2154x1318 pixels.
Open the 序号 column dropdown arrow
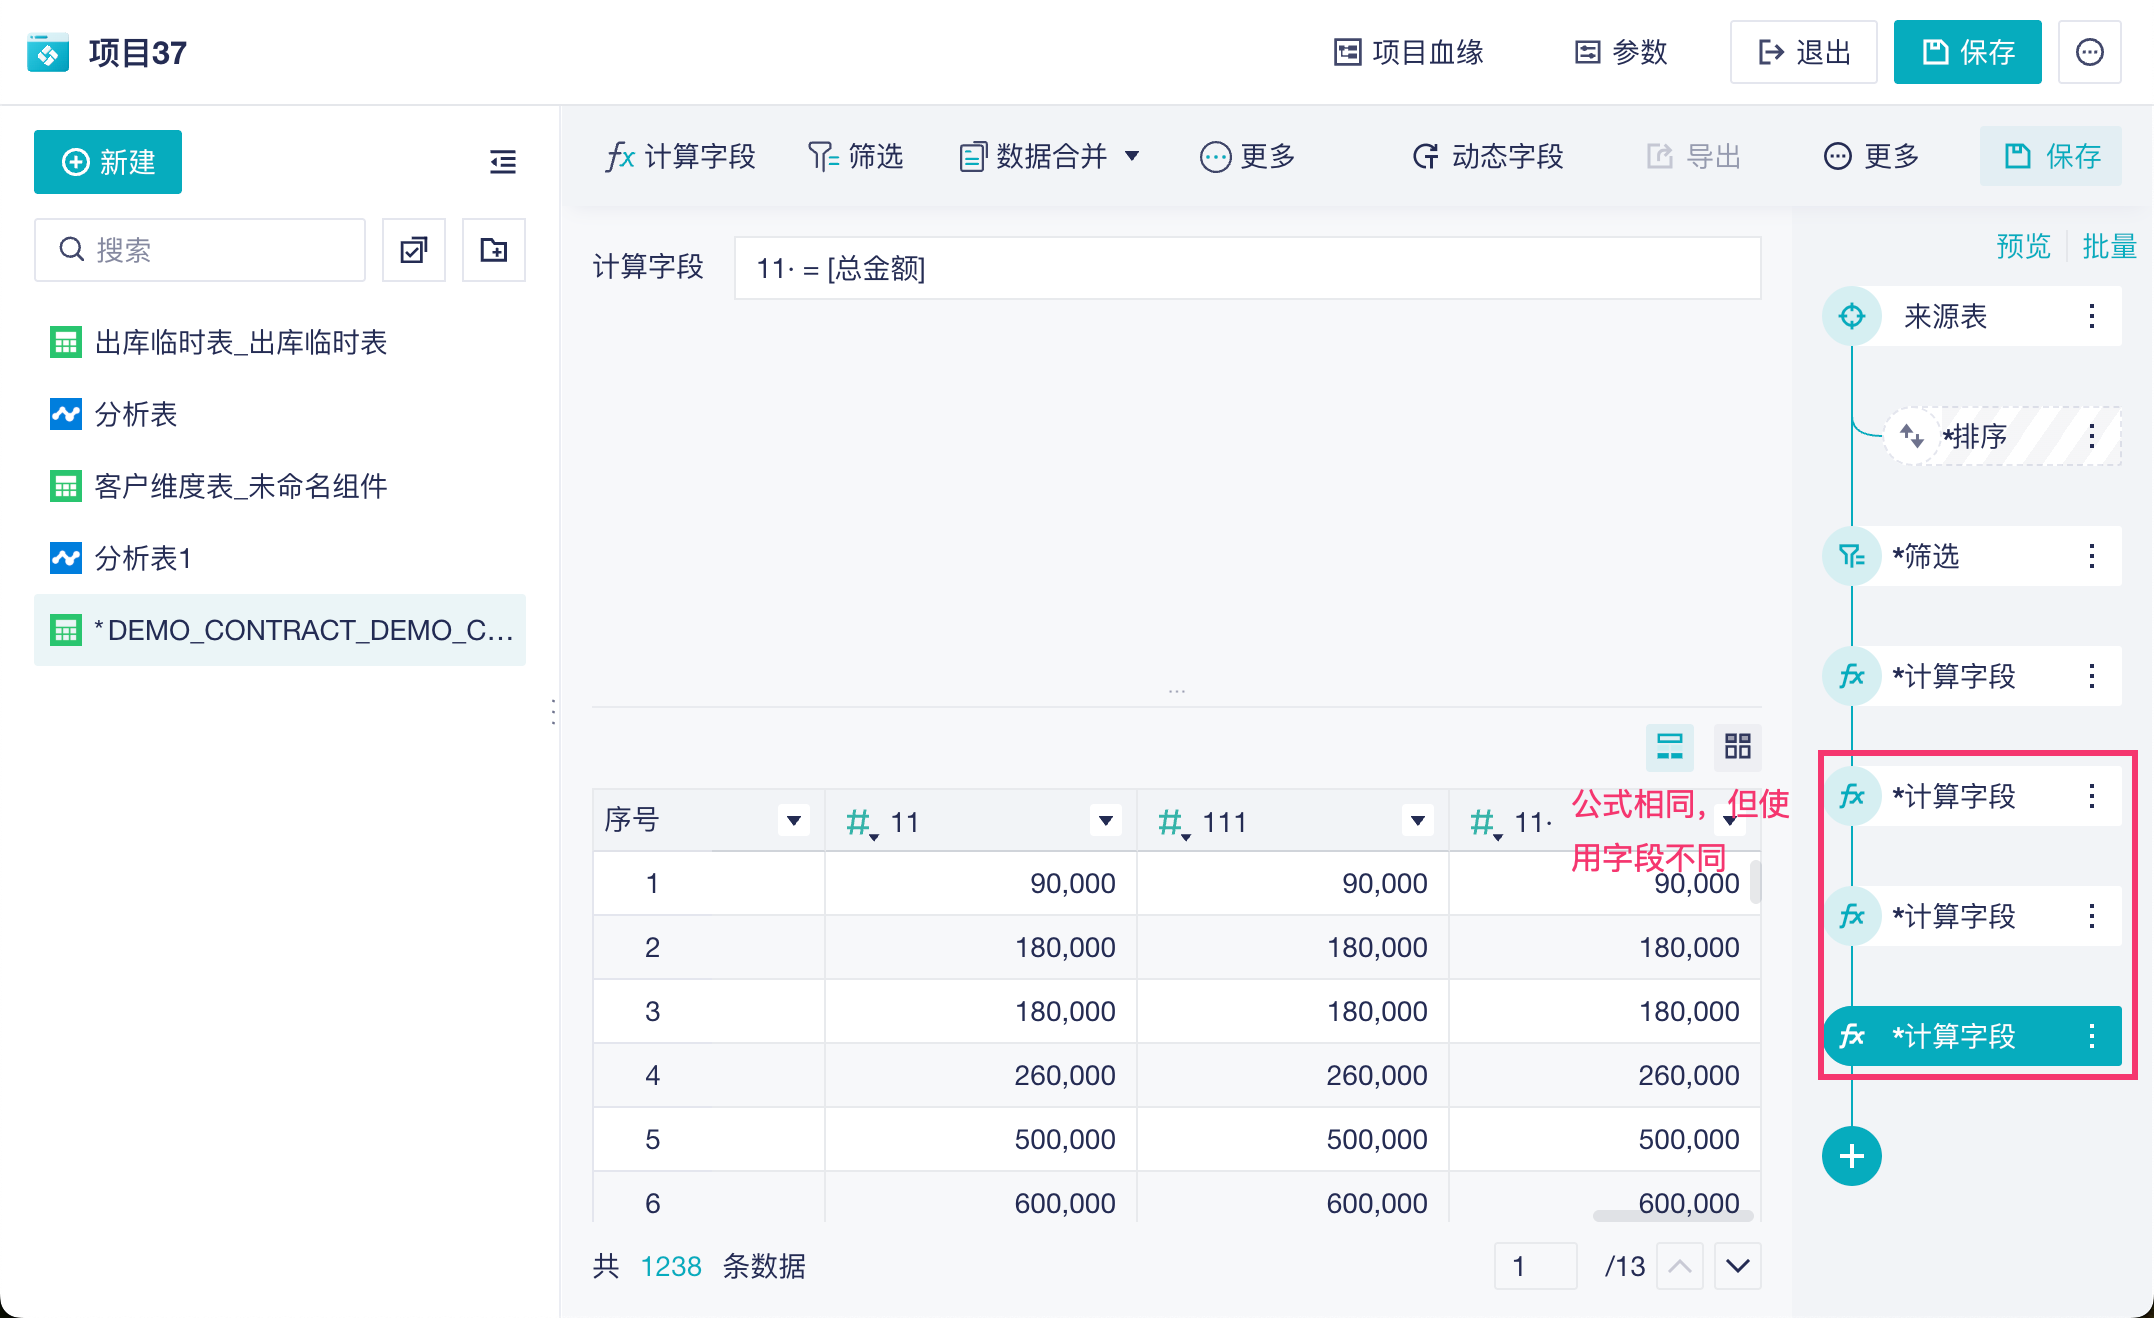pyautogui.click(x=794, y=821)
